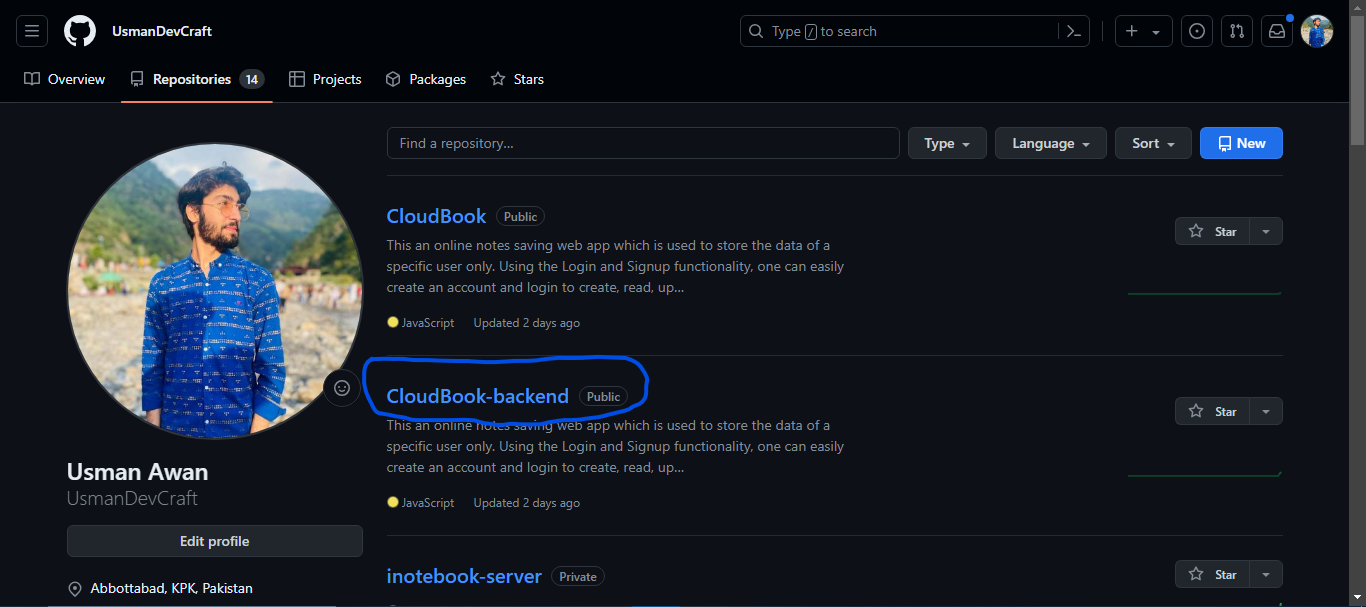Open the command palette icon
The width and height of the screenshot is (1366, 607).
(1073, 31)
